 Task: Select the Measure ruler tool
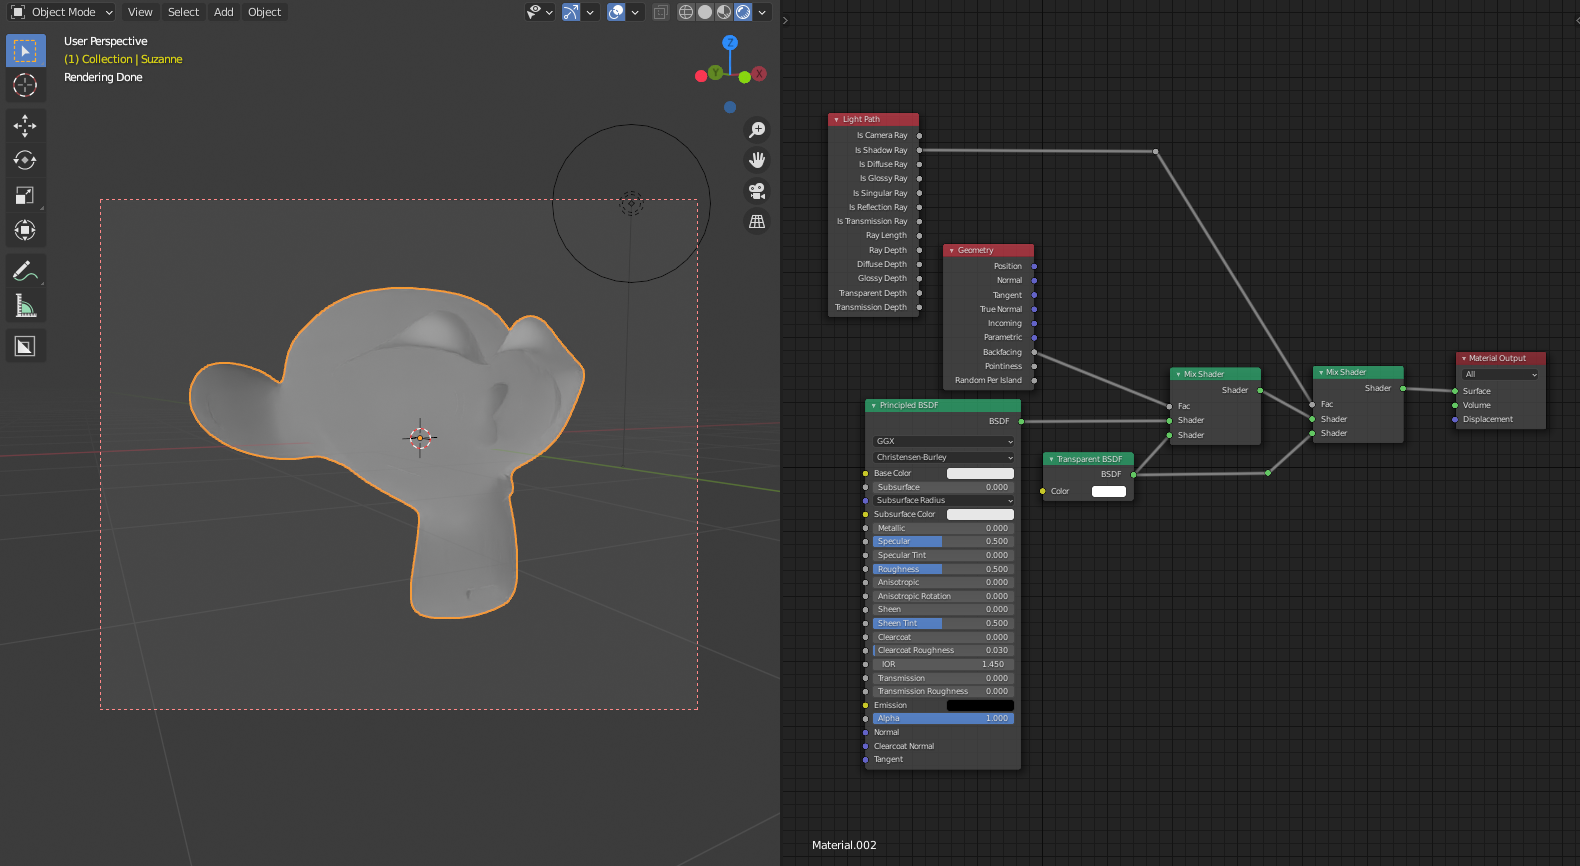click(25, 306)
